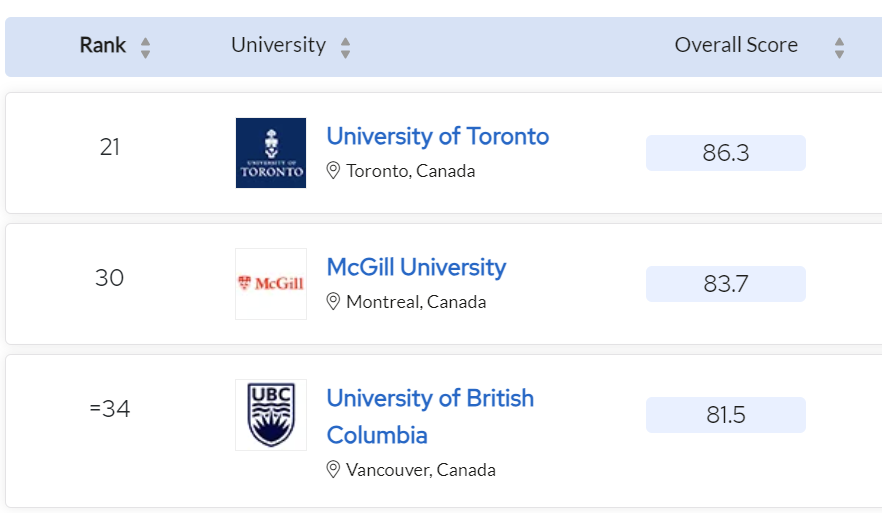The width and height of the screenshot is (882, 513).
Task: Open the University of Toronto link
Action: point(438,136)
